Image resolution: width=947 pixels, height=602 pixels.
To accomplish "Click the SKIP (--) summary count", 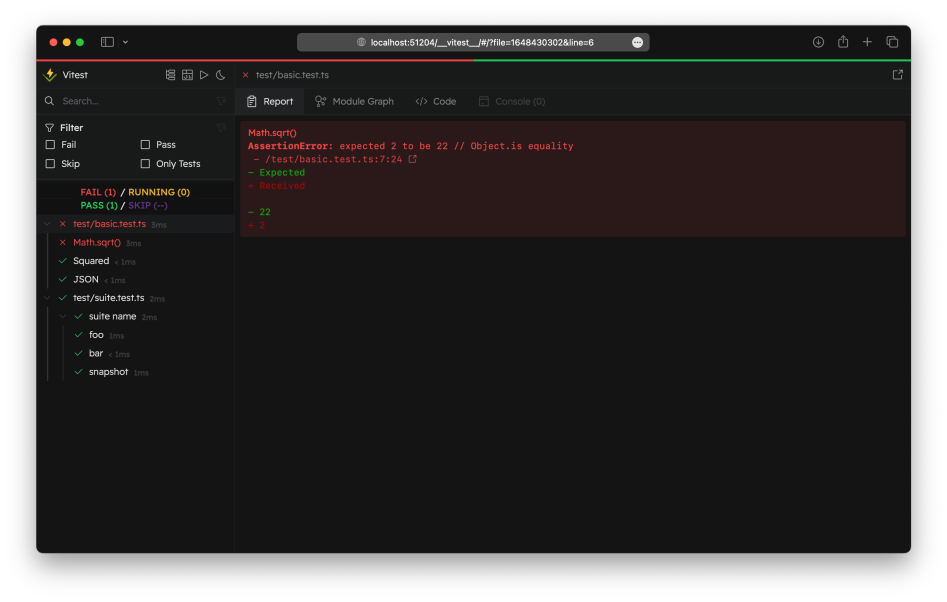I will pyautogui.click(x=148, y=206).
